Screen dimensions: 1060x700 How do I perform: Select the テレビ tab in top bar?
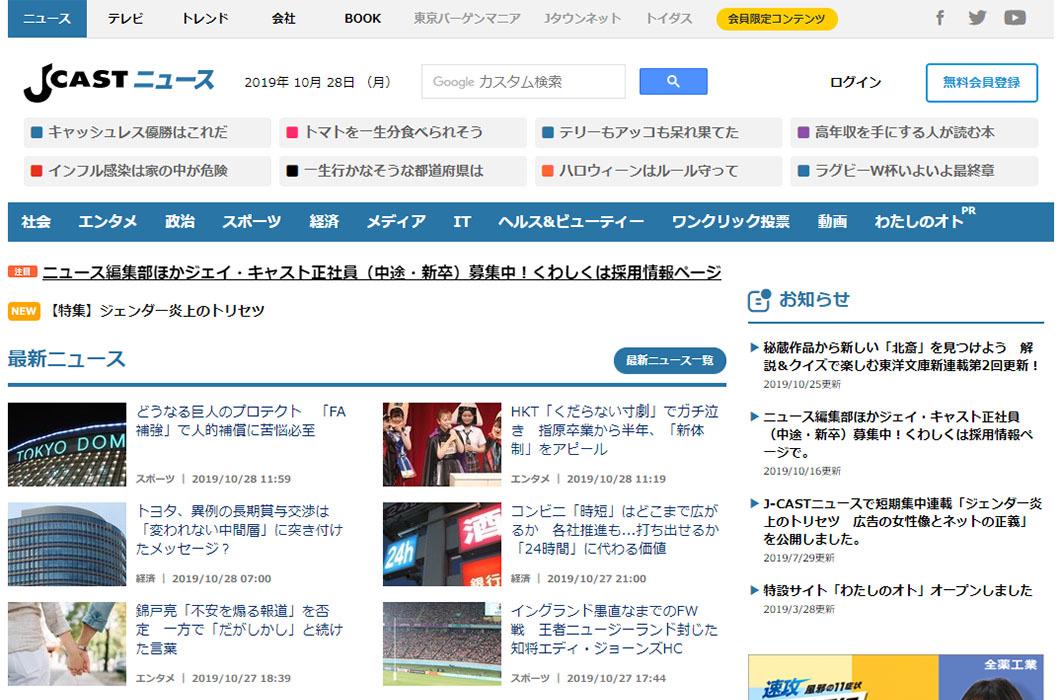tap(125, 19)
